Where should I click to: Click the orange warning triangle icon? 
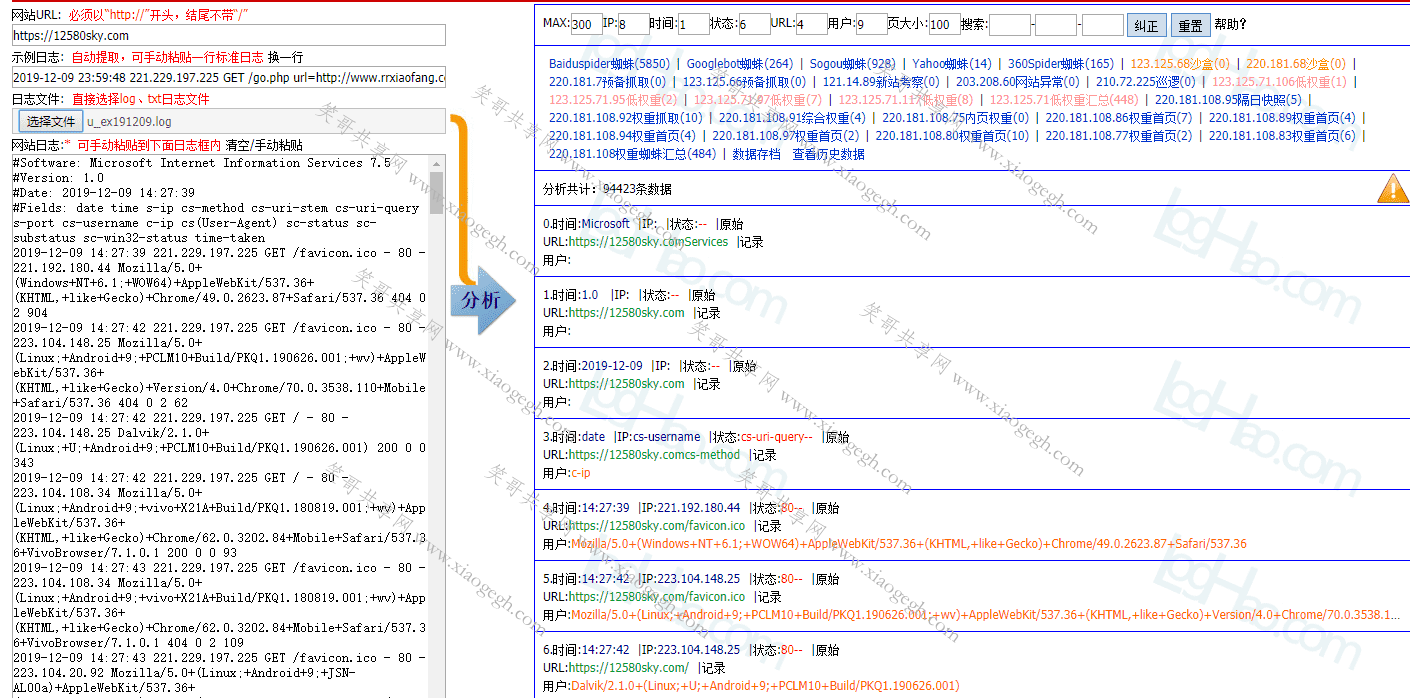(x=1392, y=188)
